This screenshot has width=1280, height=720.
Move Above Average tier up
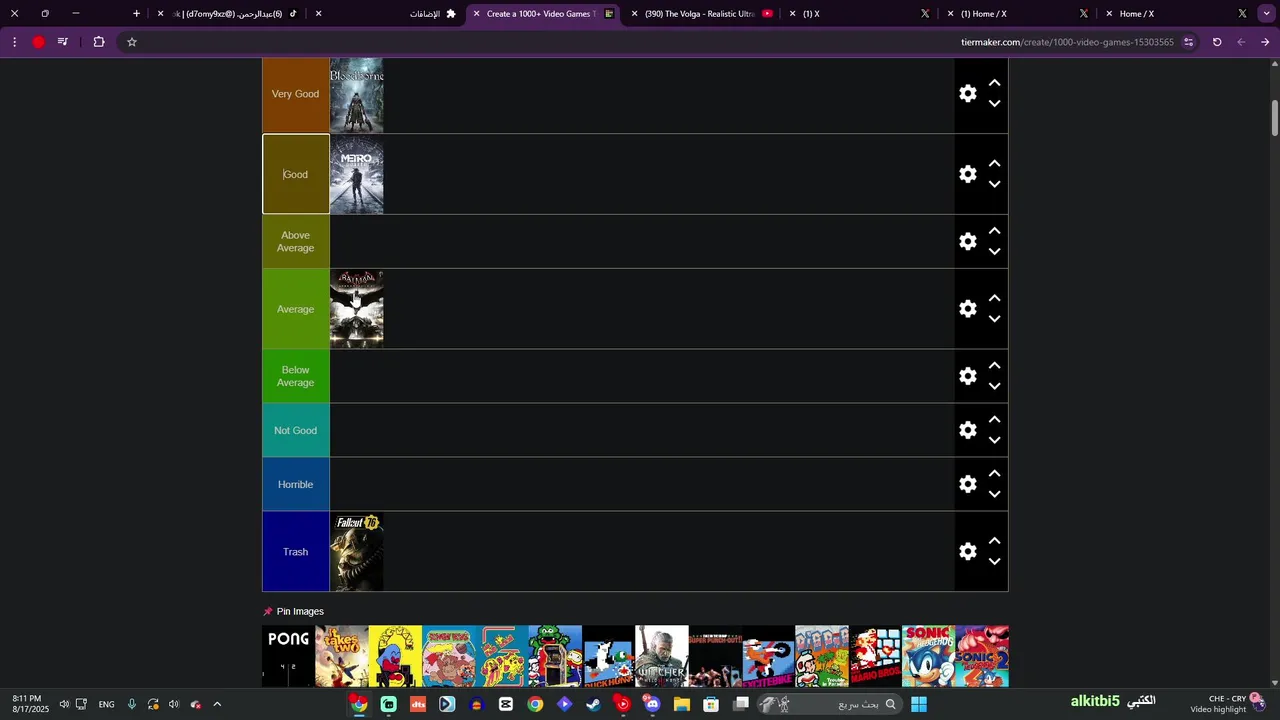(x=994, y=231)
